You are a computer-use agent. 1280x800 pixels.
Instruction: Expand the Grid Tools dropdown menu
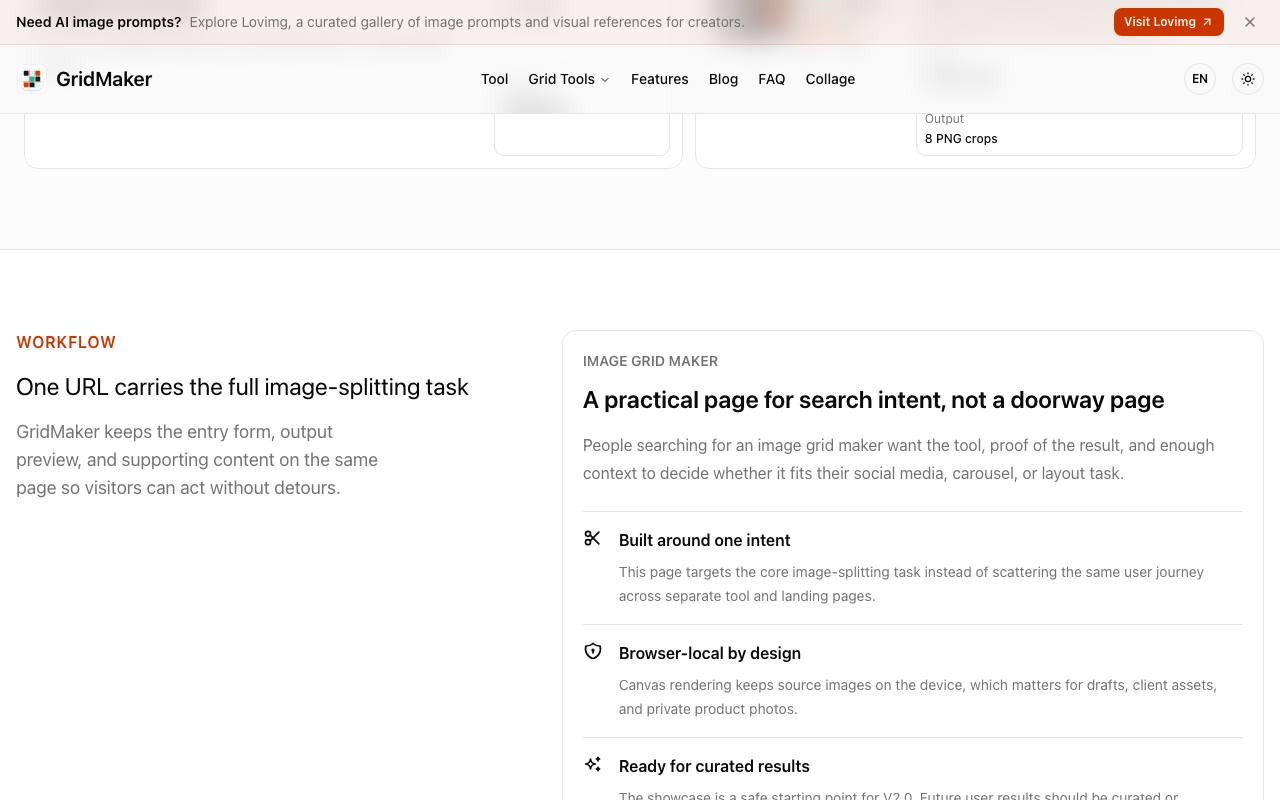coord(569,79)
